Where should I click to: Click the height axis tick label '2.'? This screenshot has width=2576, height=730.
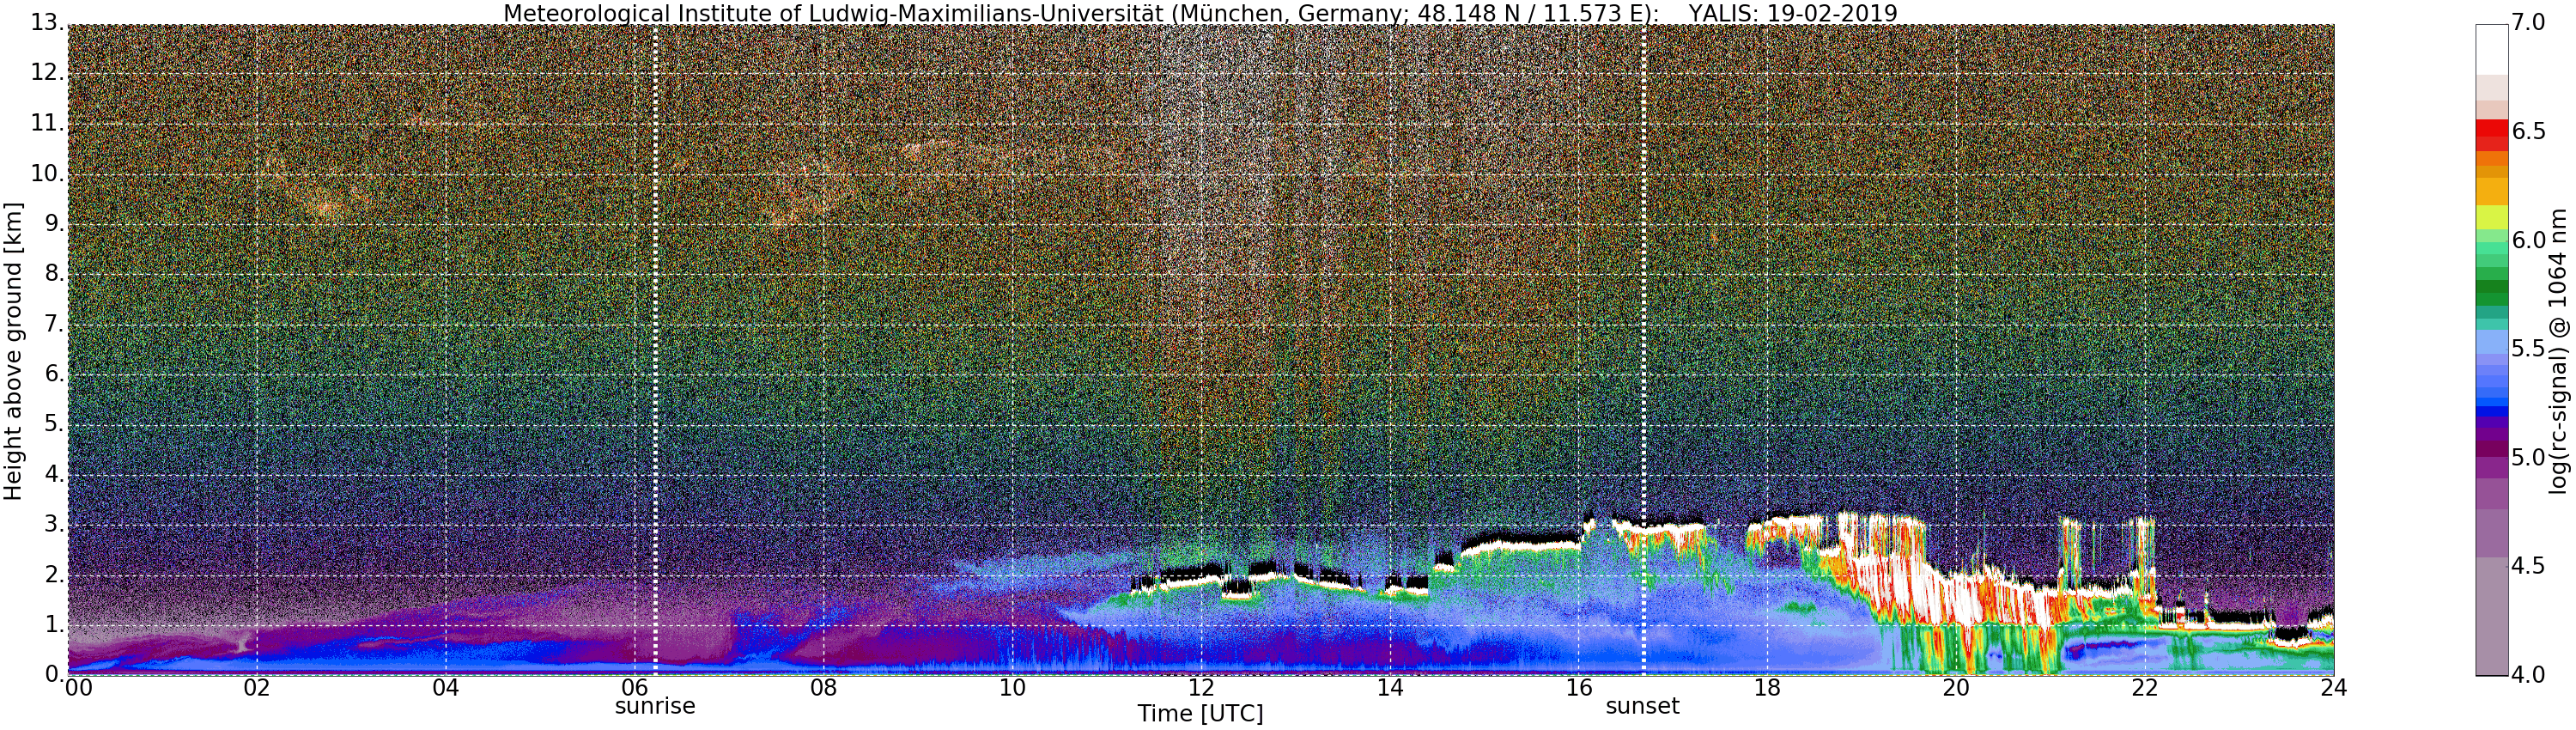(x=54, y=574)
